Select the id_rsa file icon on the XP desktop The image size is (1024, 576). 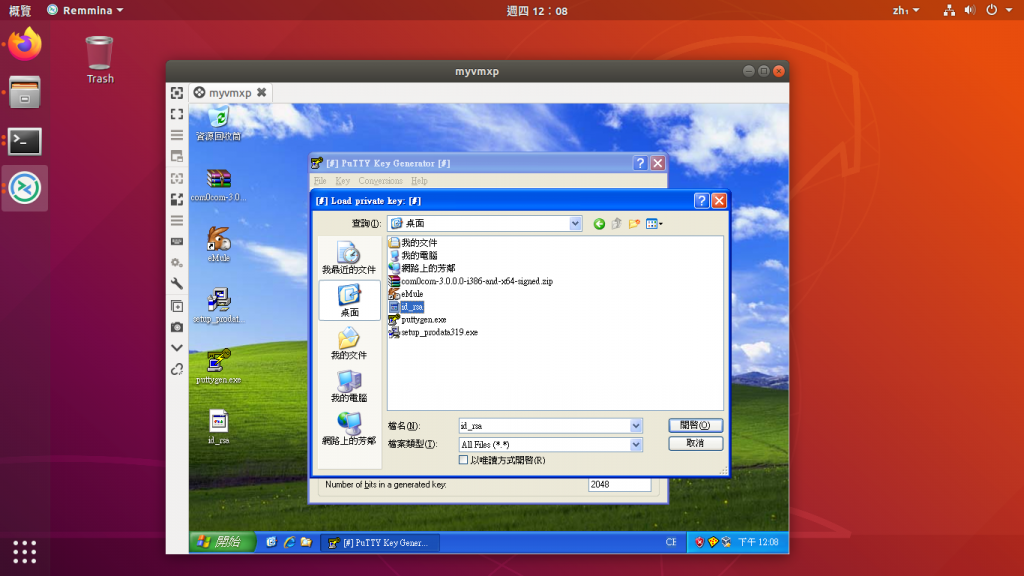pos(219,427)
